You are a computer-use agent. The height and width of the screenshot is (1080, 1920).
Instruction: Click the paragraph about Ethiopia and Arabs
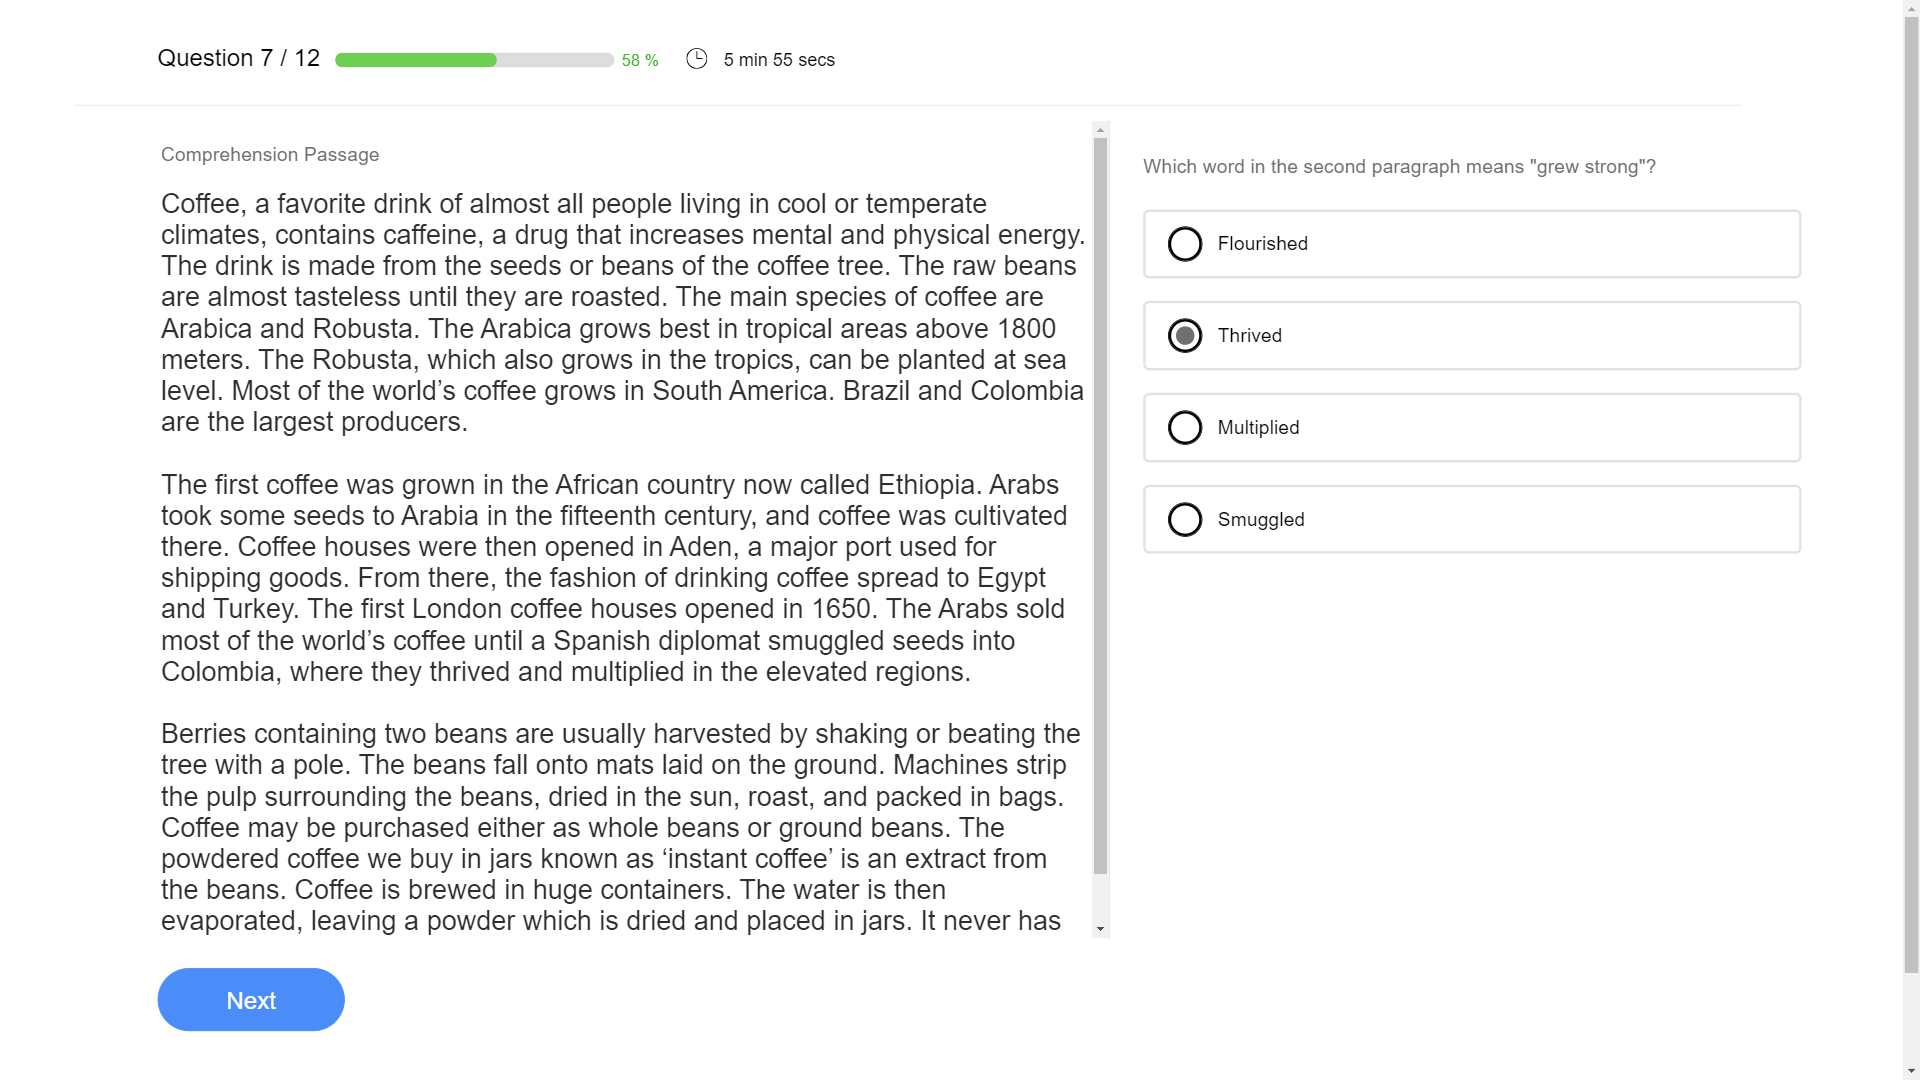pyautogui.click(x=613, y=578)
